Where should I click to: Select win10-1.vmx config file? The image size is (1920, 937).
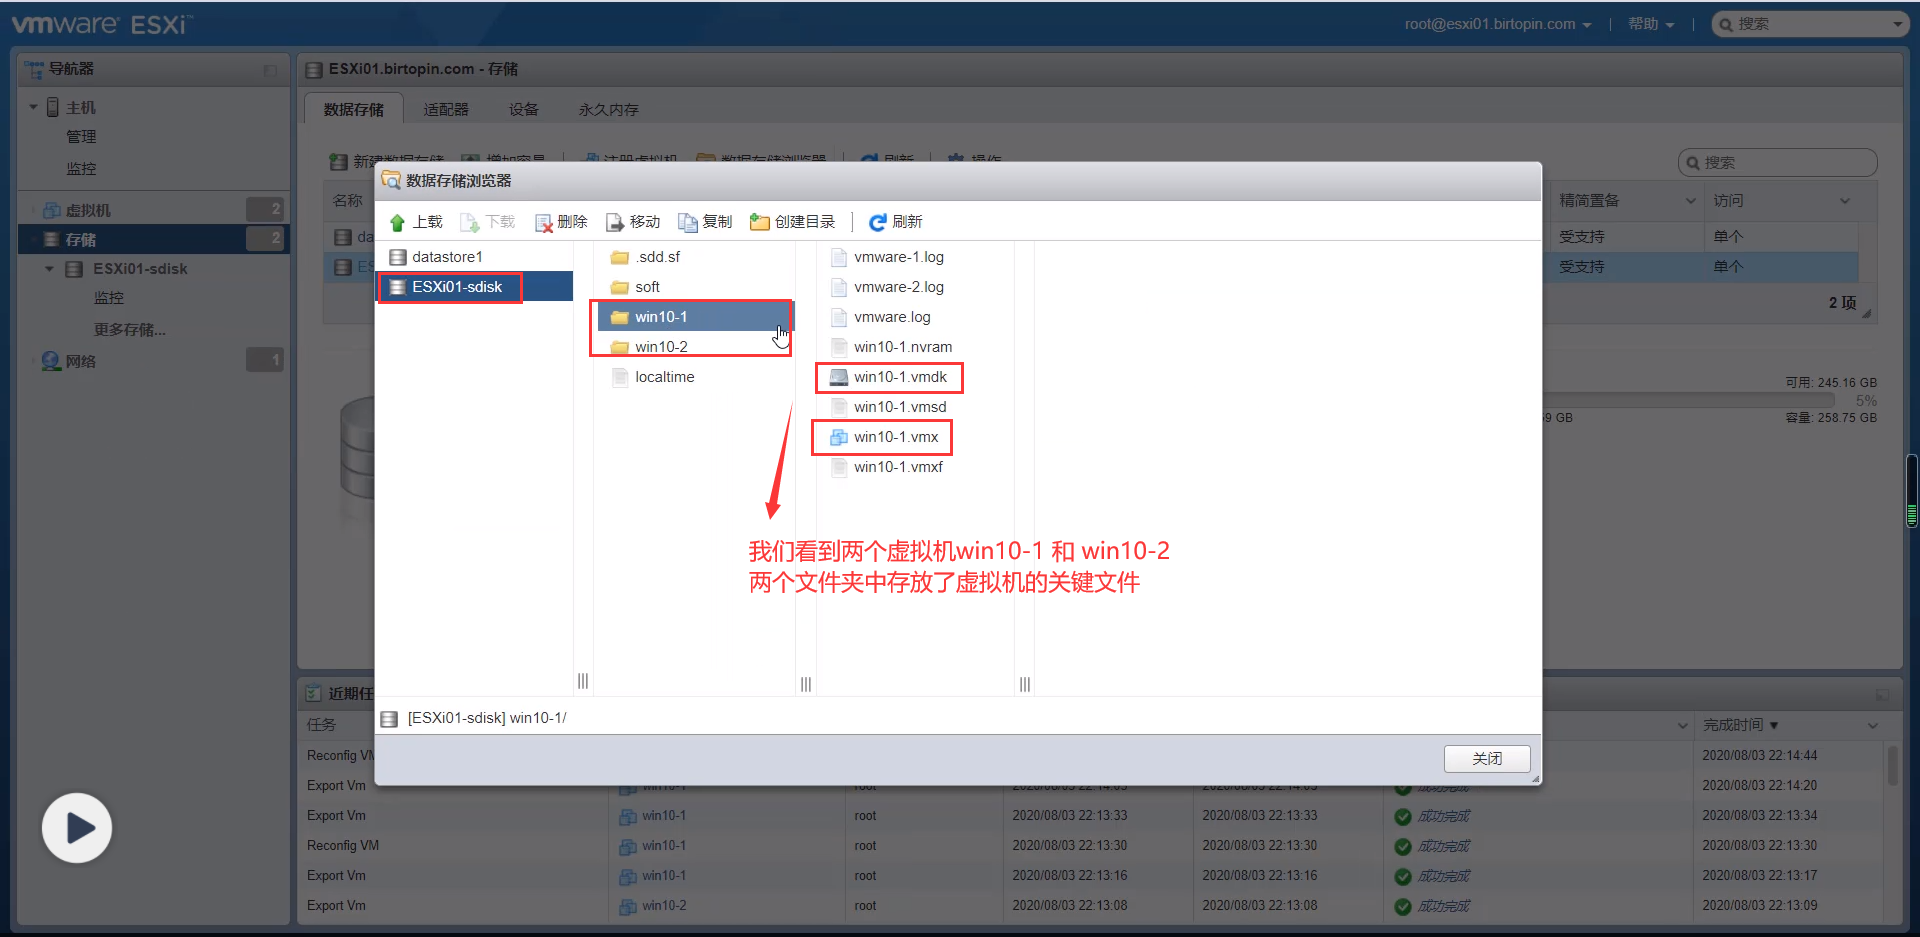(896, 437)
